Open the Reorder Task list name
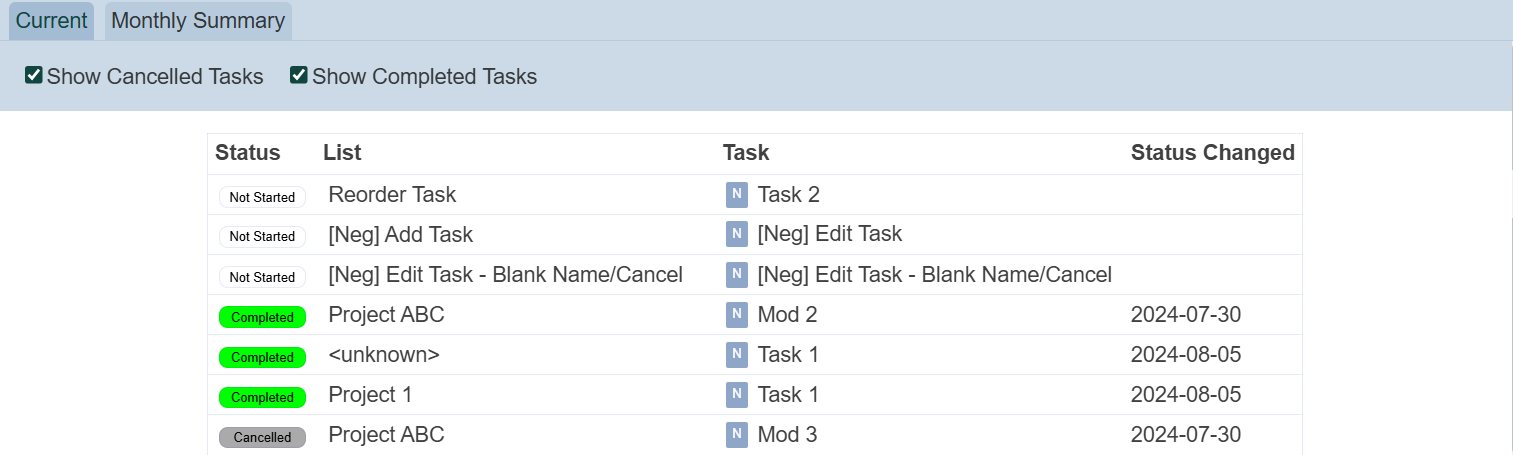The width and height of the screenshot is (1513, 455). coord(392,195)
